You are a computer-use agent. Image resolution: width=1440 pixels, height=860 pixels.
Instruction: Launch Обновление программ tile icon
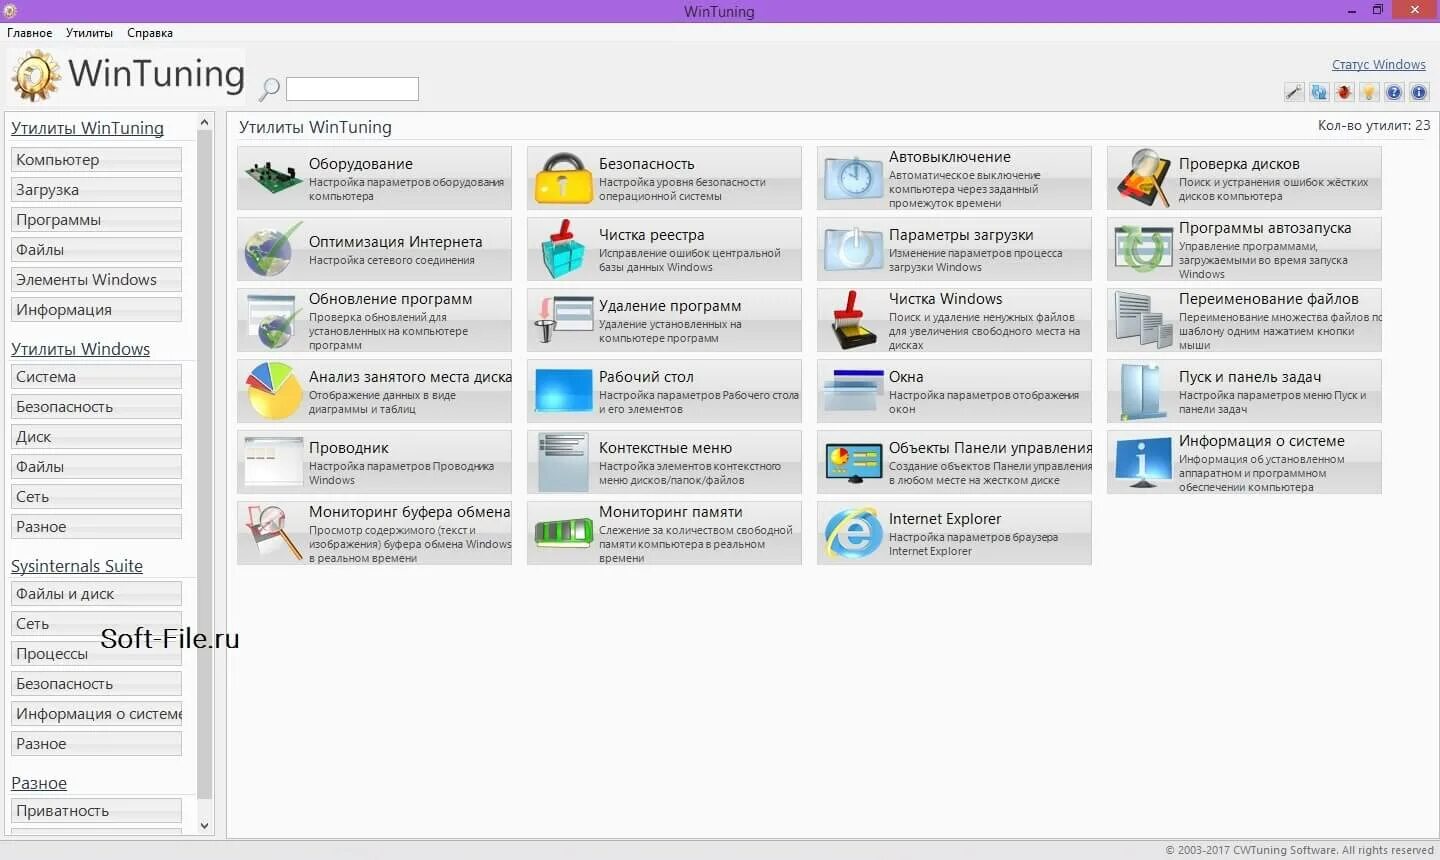tap(273, 320)
